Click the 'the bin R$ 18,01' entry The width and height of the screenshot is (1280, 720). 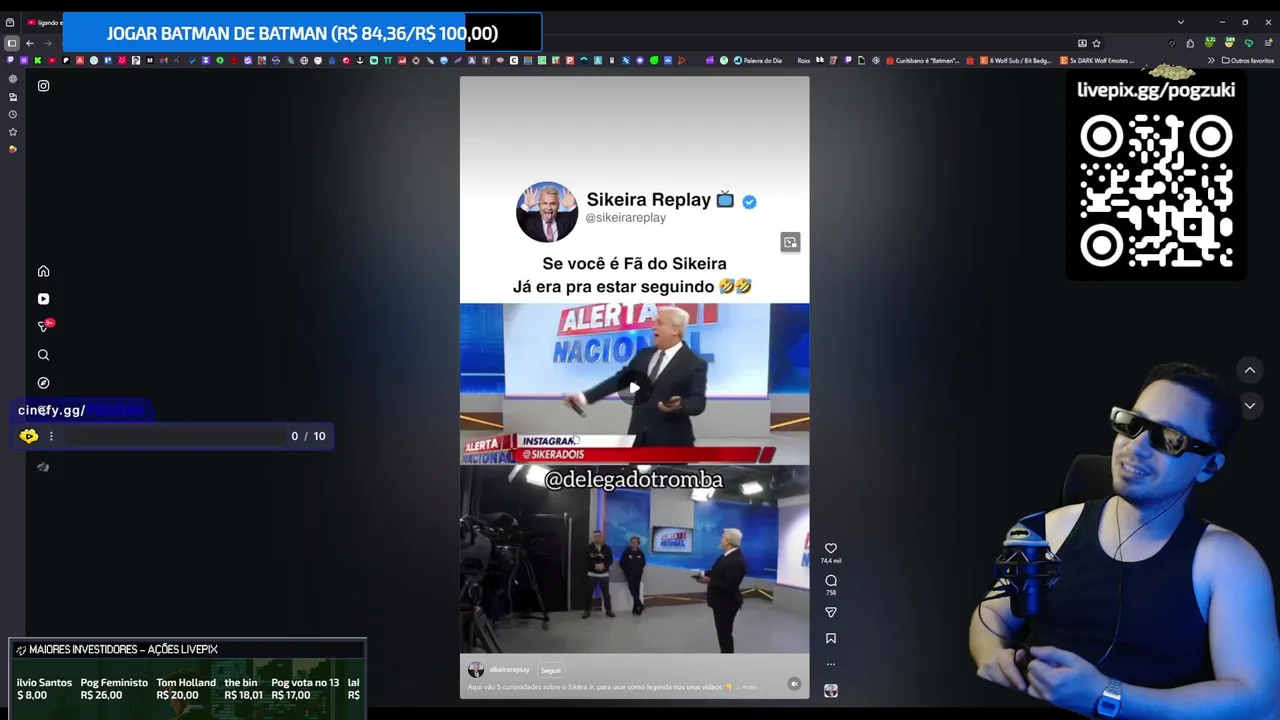pyautogui.click(x=243, y=689)
